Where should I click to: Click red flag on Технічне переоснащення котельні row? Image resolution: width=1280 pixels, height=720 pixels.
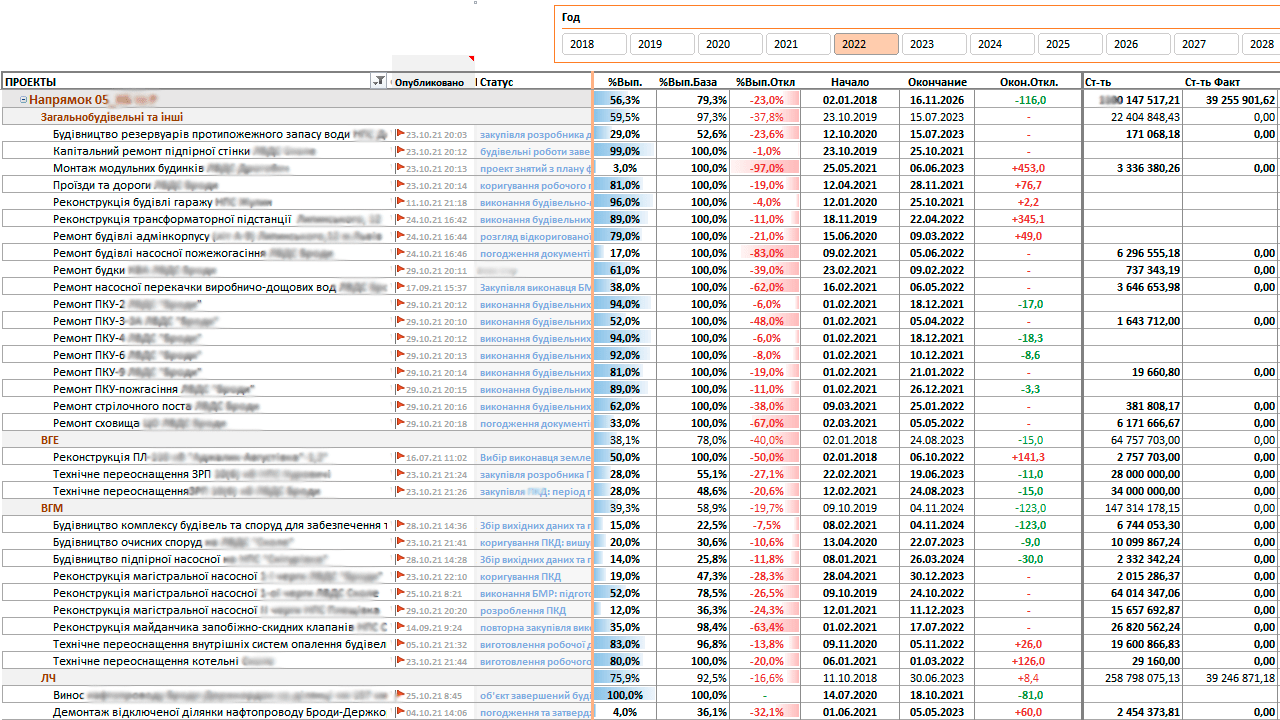[400, 661]
